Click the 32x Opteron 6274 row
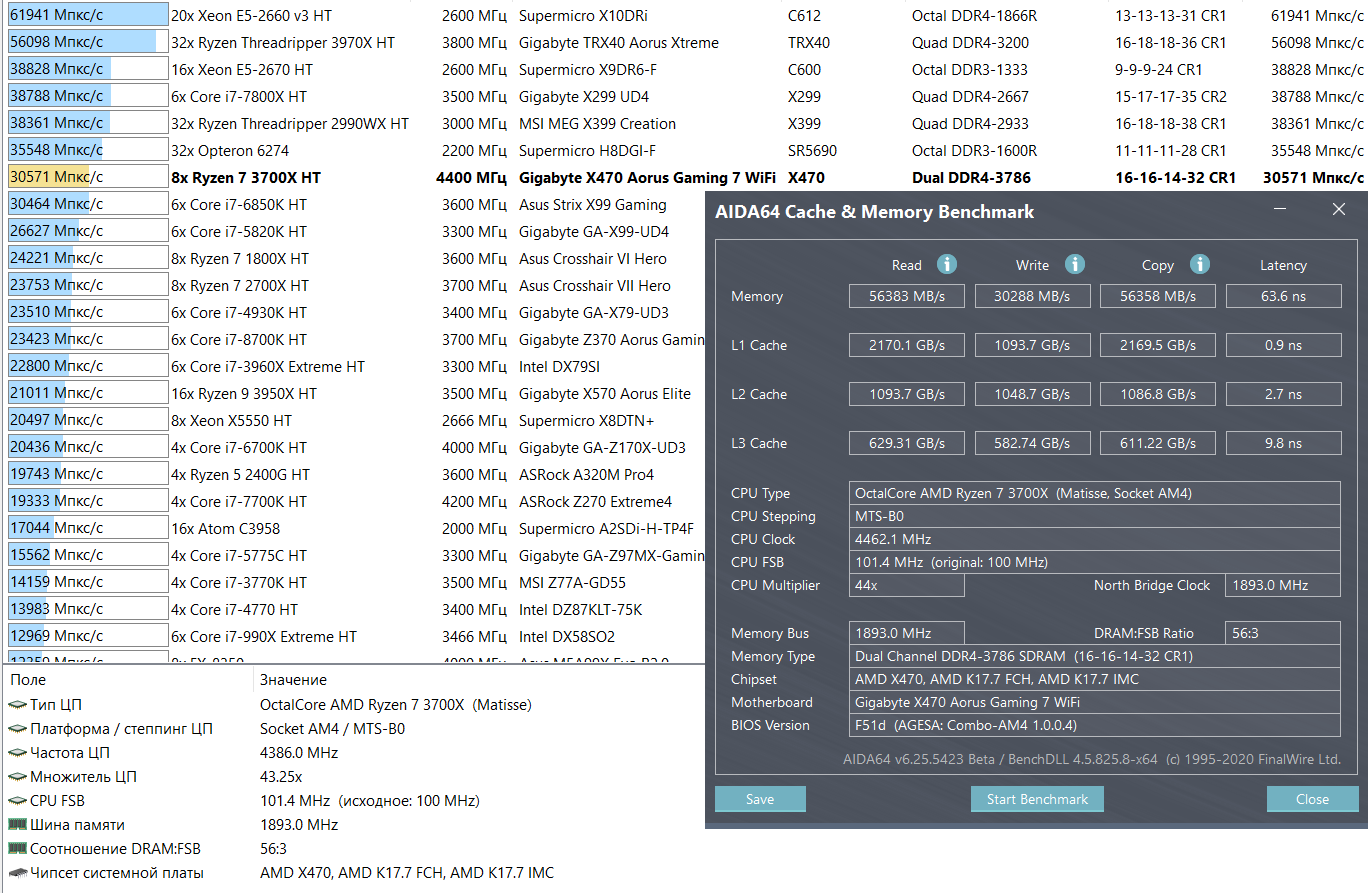The height and width of the screenshot is (893, 1368). 684,150
